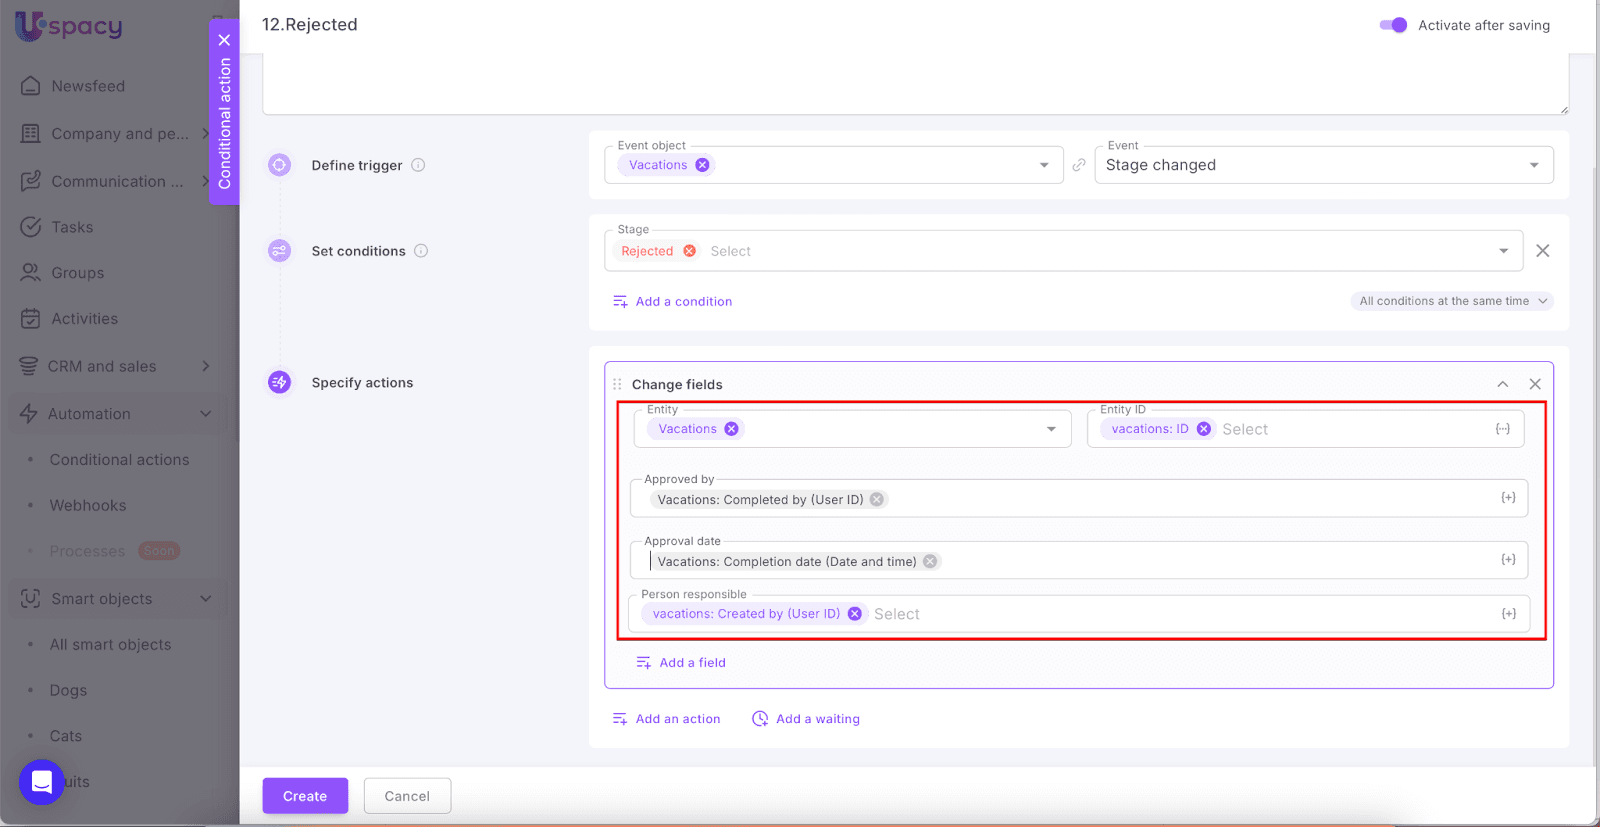Expand the Entity dropdown in Change fields
The width and height of the screenshot is (1600, 827).
tap(1051, 429)
